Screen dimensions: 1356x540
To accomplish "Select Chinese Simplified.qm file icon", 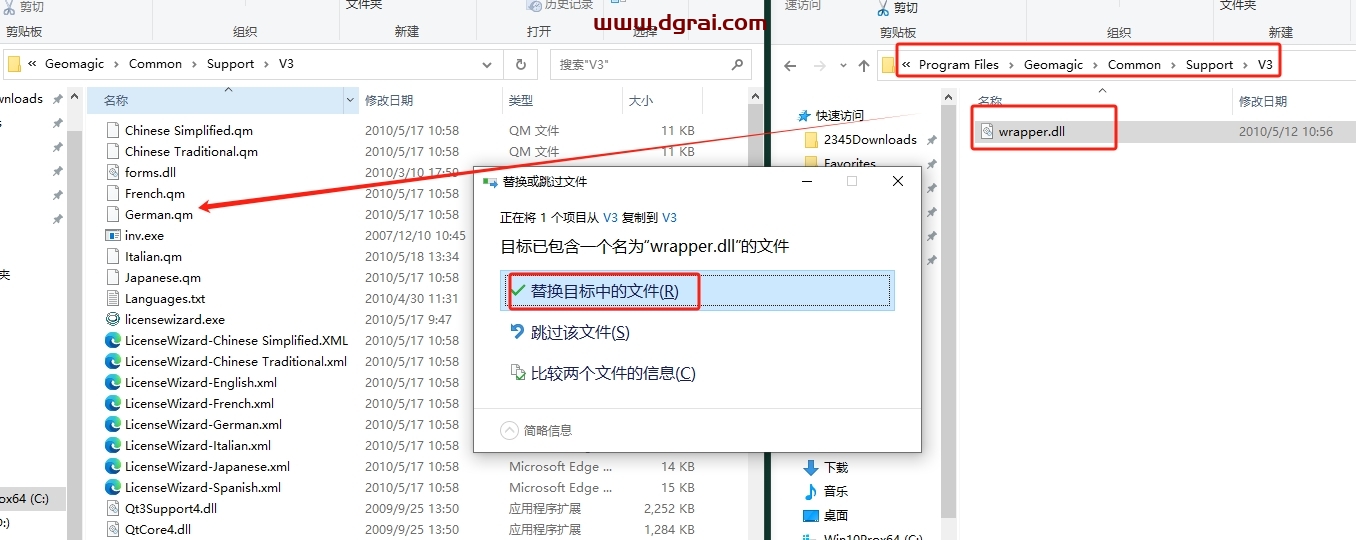I will point(113,130).
